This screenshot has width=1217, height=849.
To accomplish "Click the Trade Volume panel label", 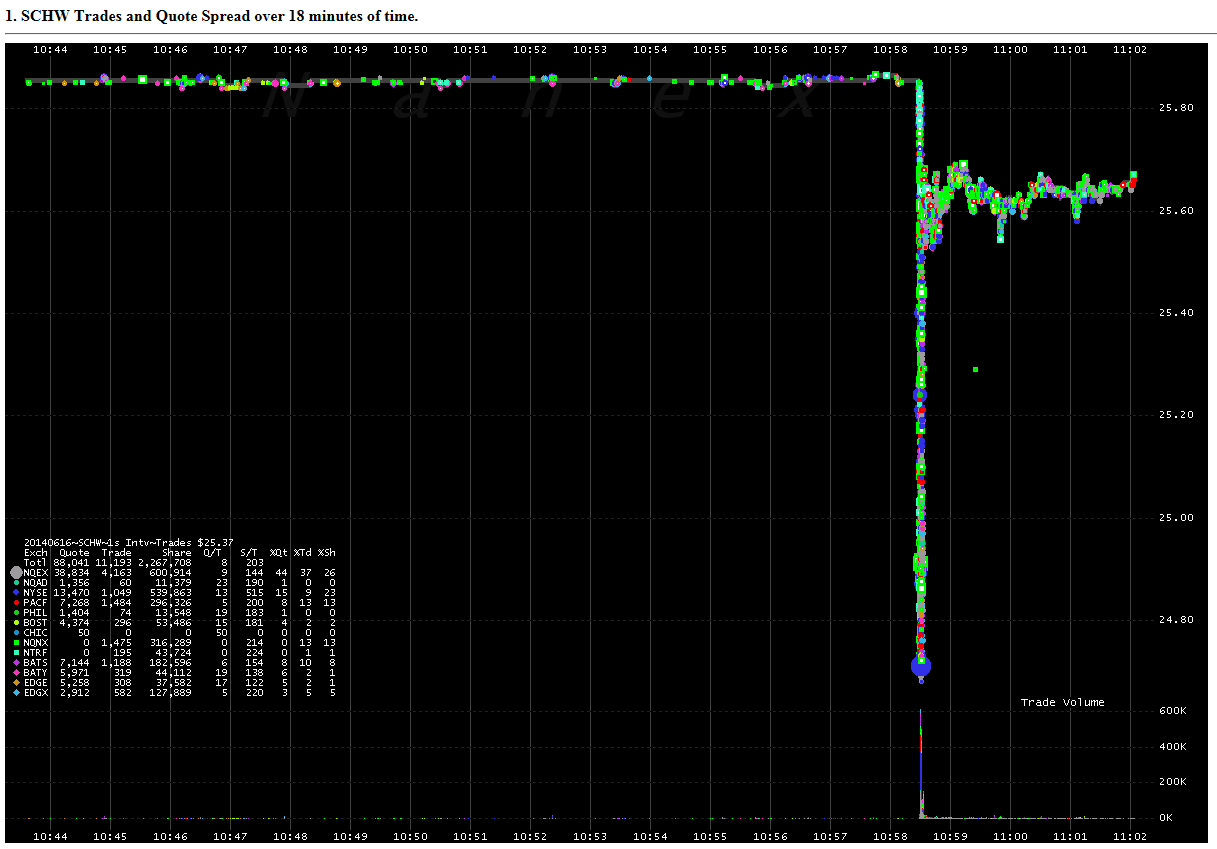I will pyautogui.click(x=1062, y=702).
